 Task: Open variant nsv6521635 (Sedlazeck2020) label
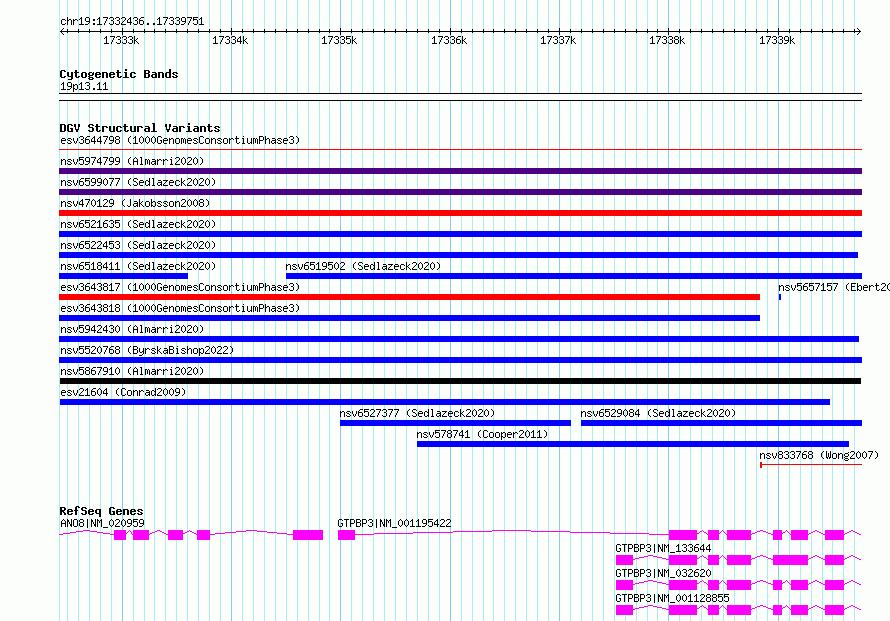pos(138,224)
